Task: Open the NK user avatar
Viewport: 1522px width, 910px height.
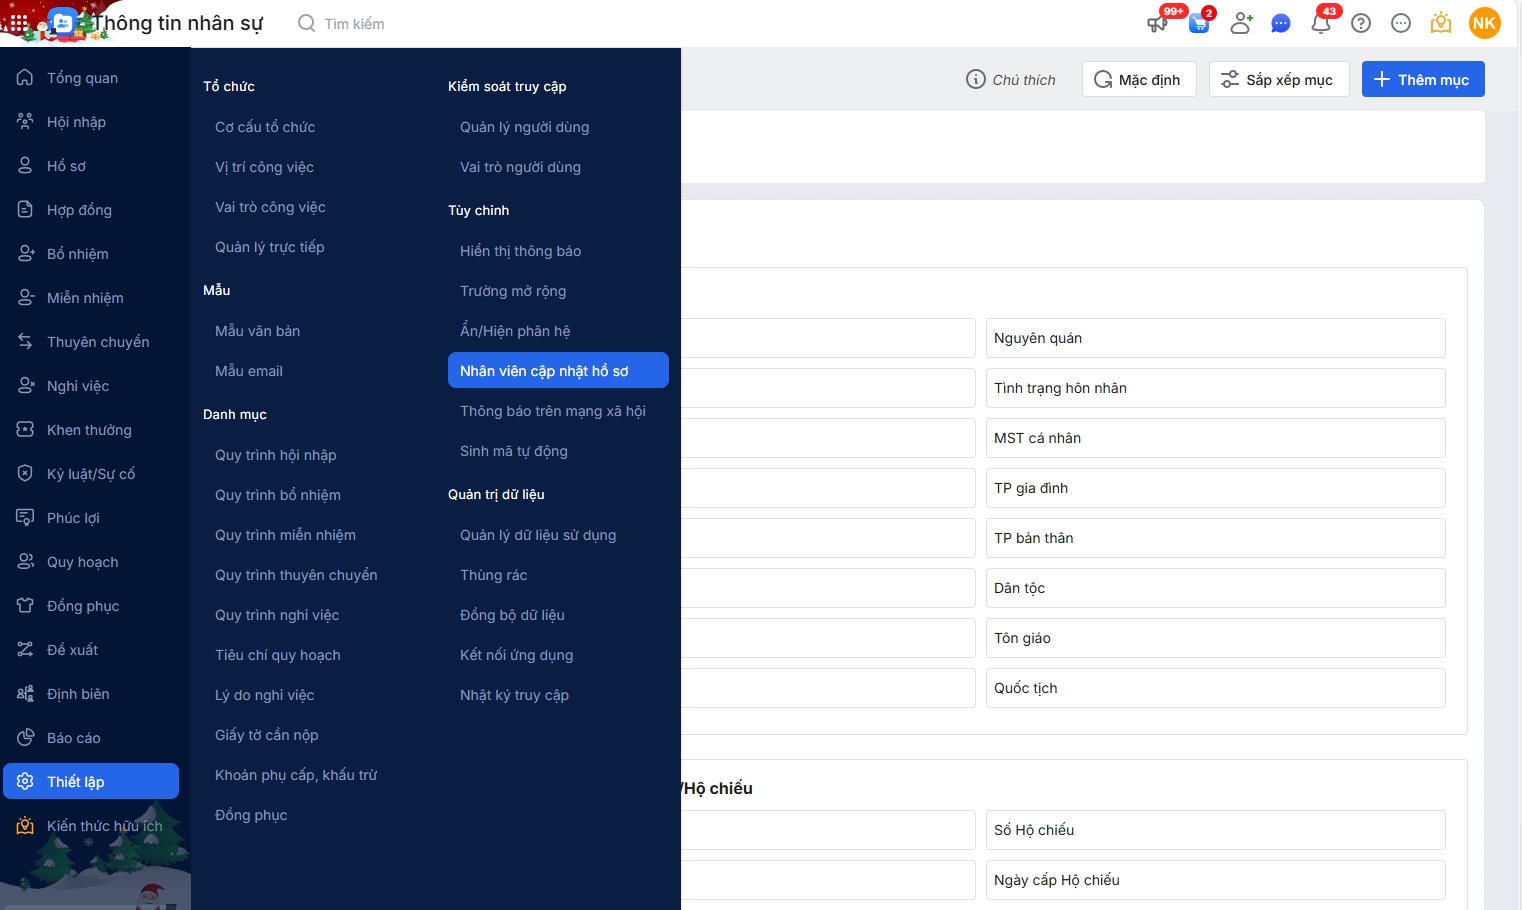Action: tap(1484, 23)
